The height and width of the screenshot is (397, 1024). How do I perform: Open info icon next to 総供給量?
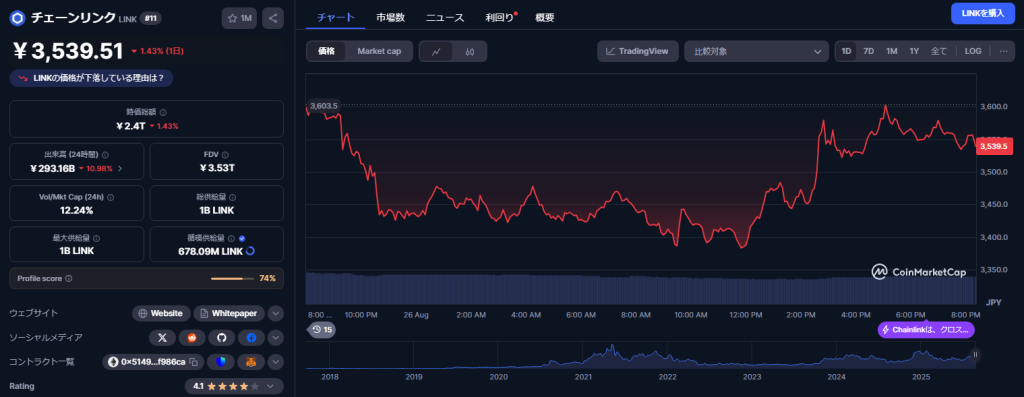[x=233, y=197]
